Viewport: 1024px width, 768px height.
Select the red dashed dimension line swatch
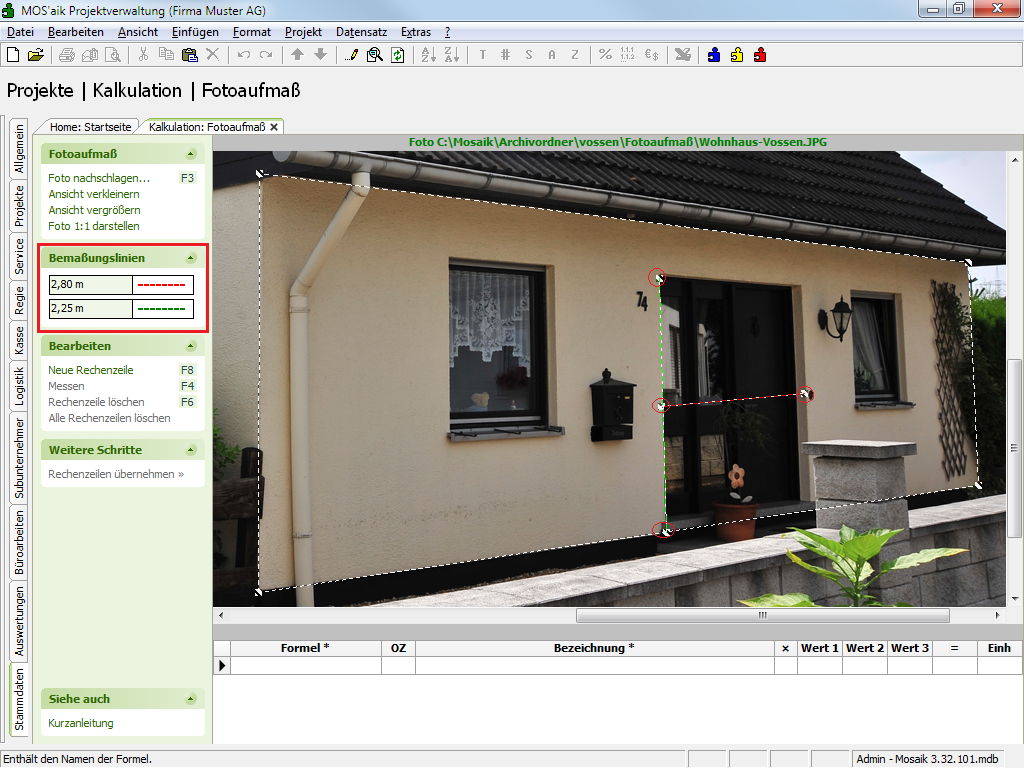(x=162, y=285)
